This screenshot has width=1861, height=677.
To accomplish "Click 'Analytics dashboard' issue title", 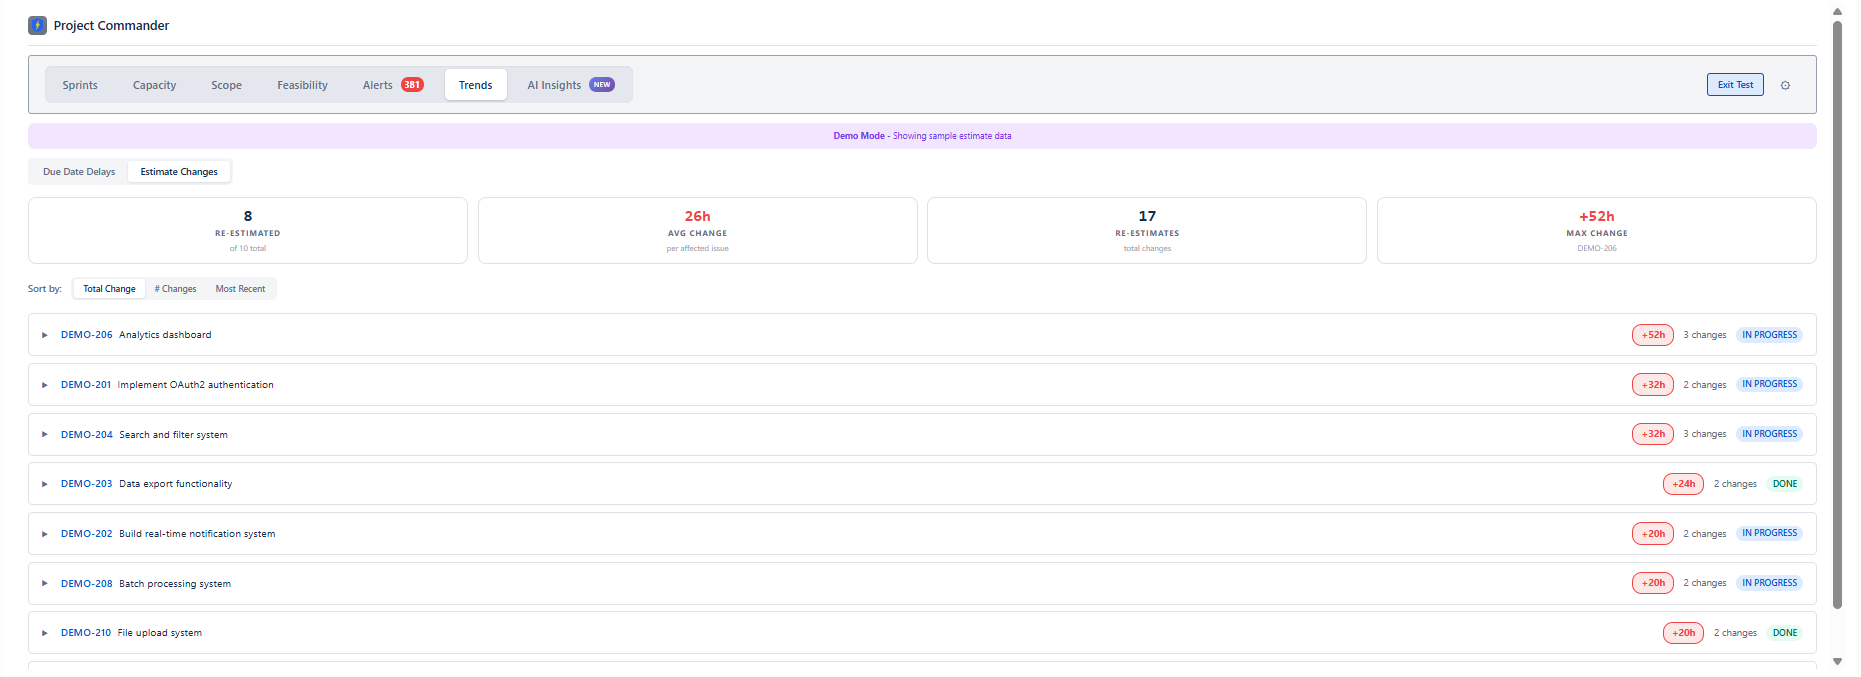I will pos(165,335).
